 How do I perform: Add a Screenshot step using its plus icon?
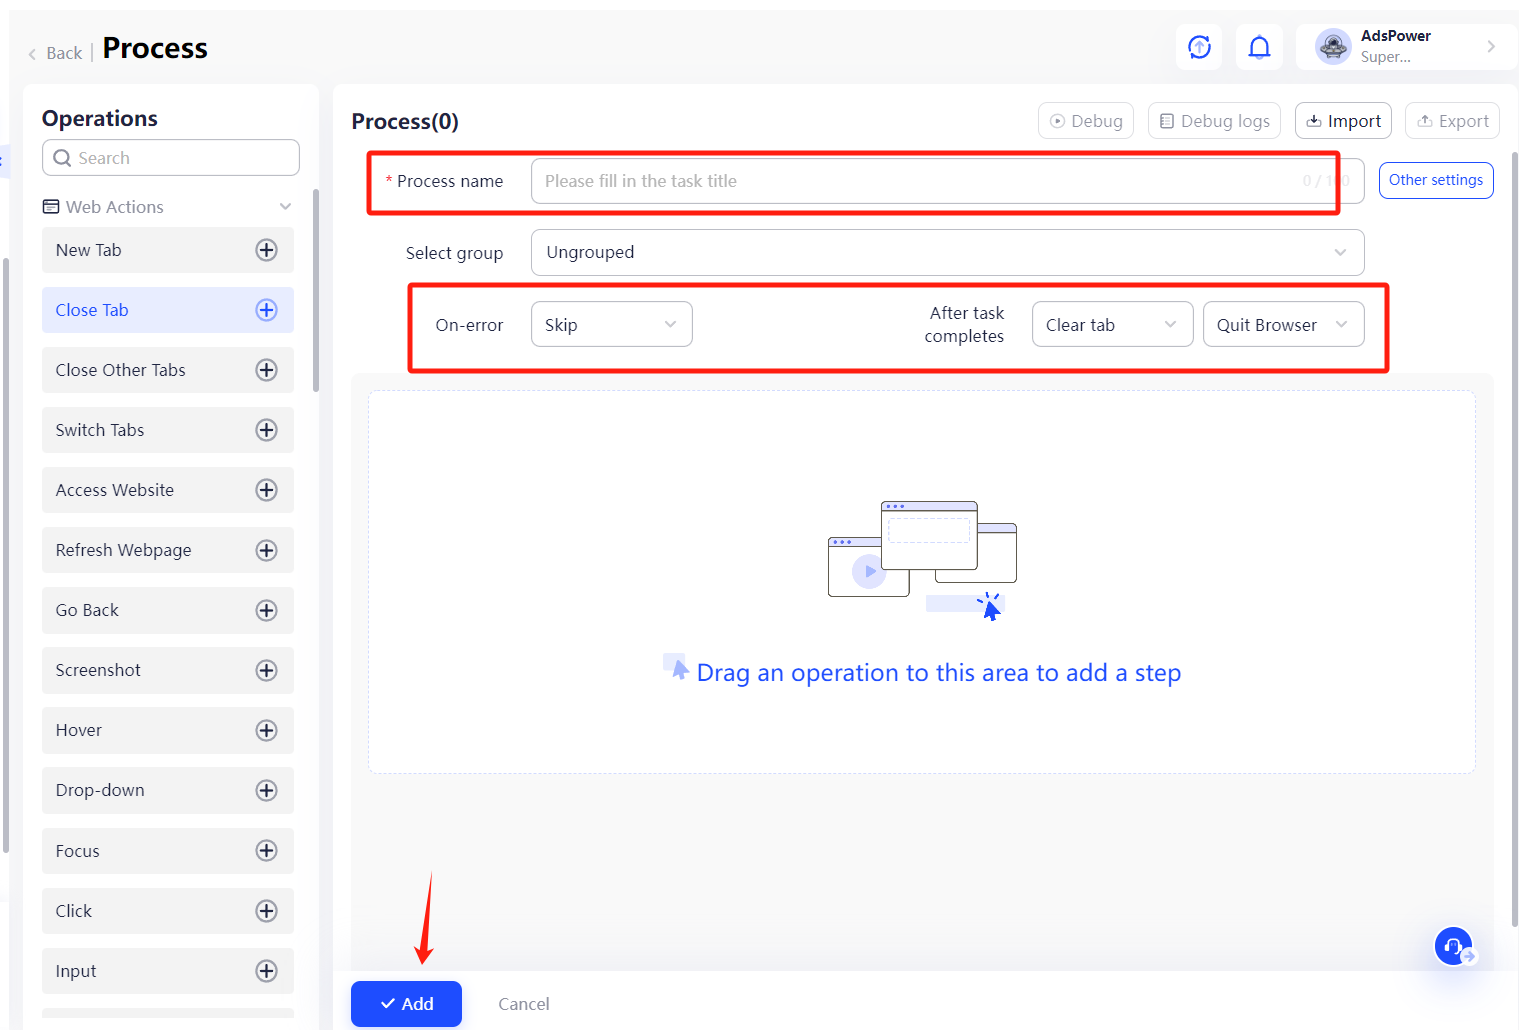click(266, 670)
